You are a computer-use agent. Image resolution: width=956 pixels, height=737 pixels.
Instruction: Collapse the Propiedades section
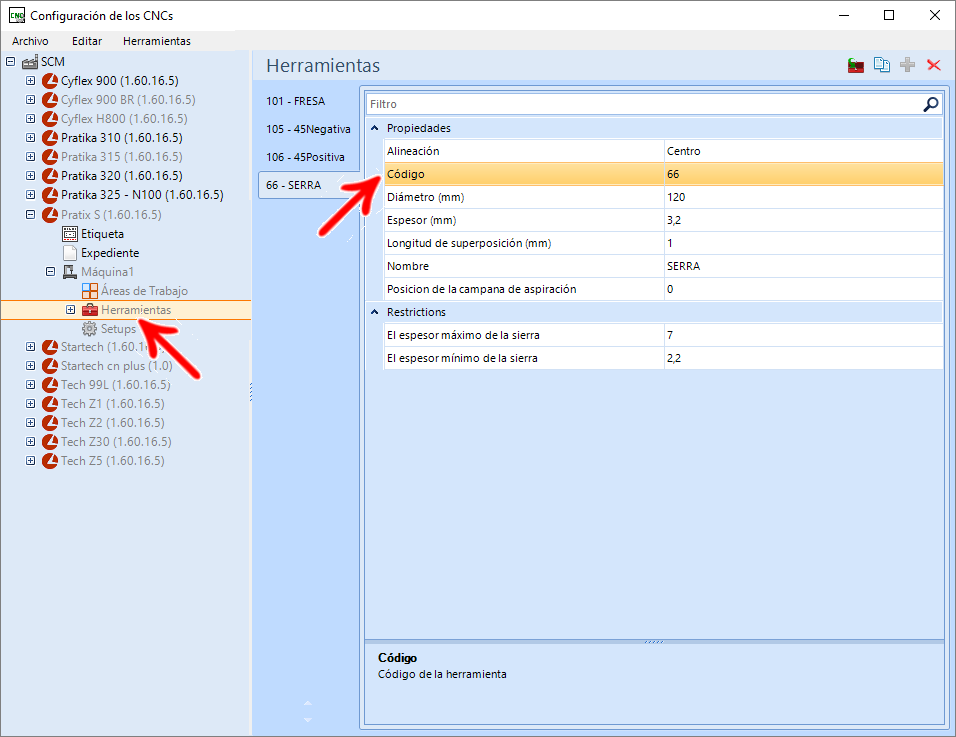(375, 128)
